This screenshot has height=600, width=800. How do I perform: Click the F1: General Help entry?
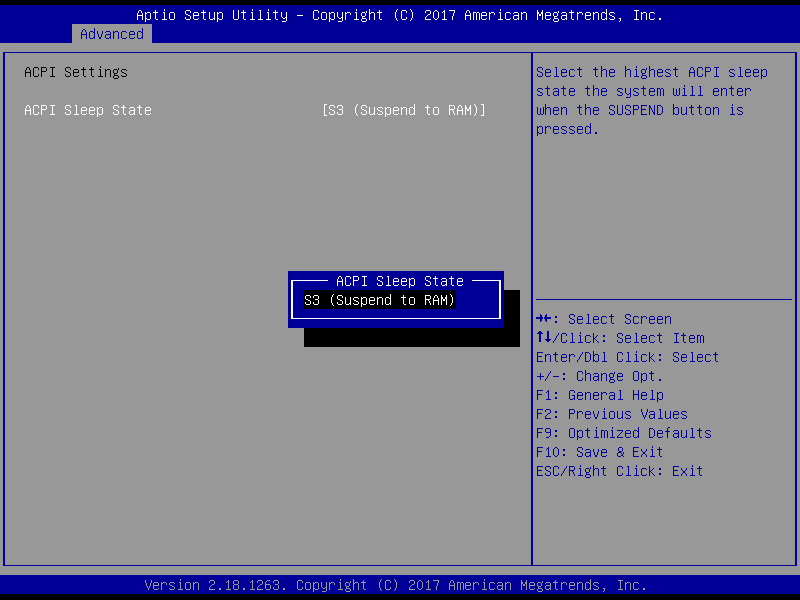pos(599,395)
